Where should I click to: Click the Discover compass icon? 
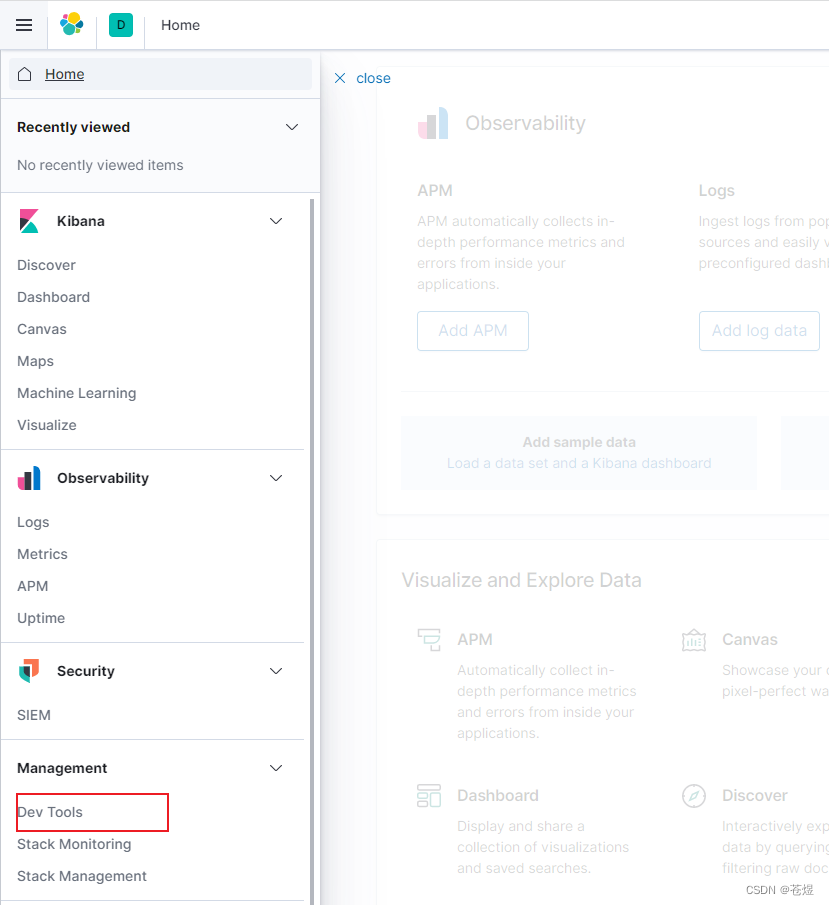(x=694, y=796)
